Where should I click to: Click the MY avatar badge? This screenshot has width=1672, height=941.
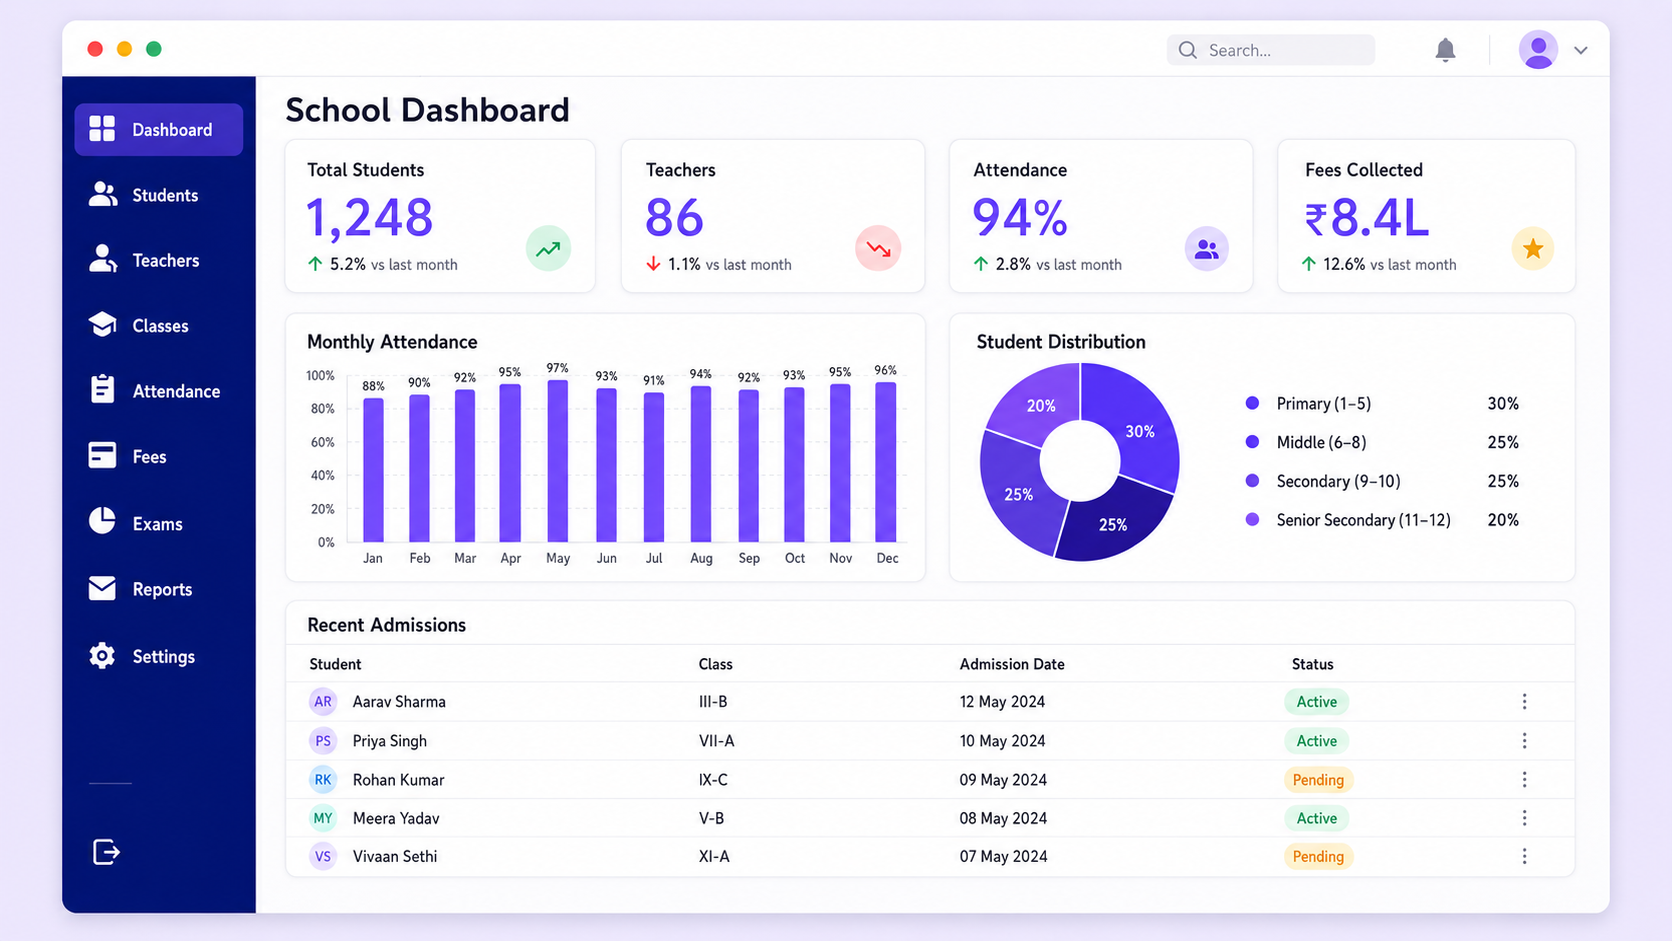(x=322, y=818)
